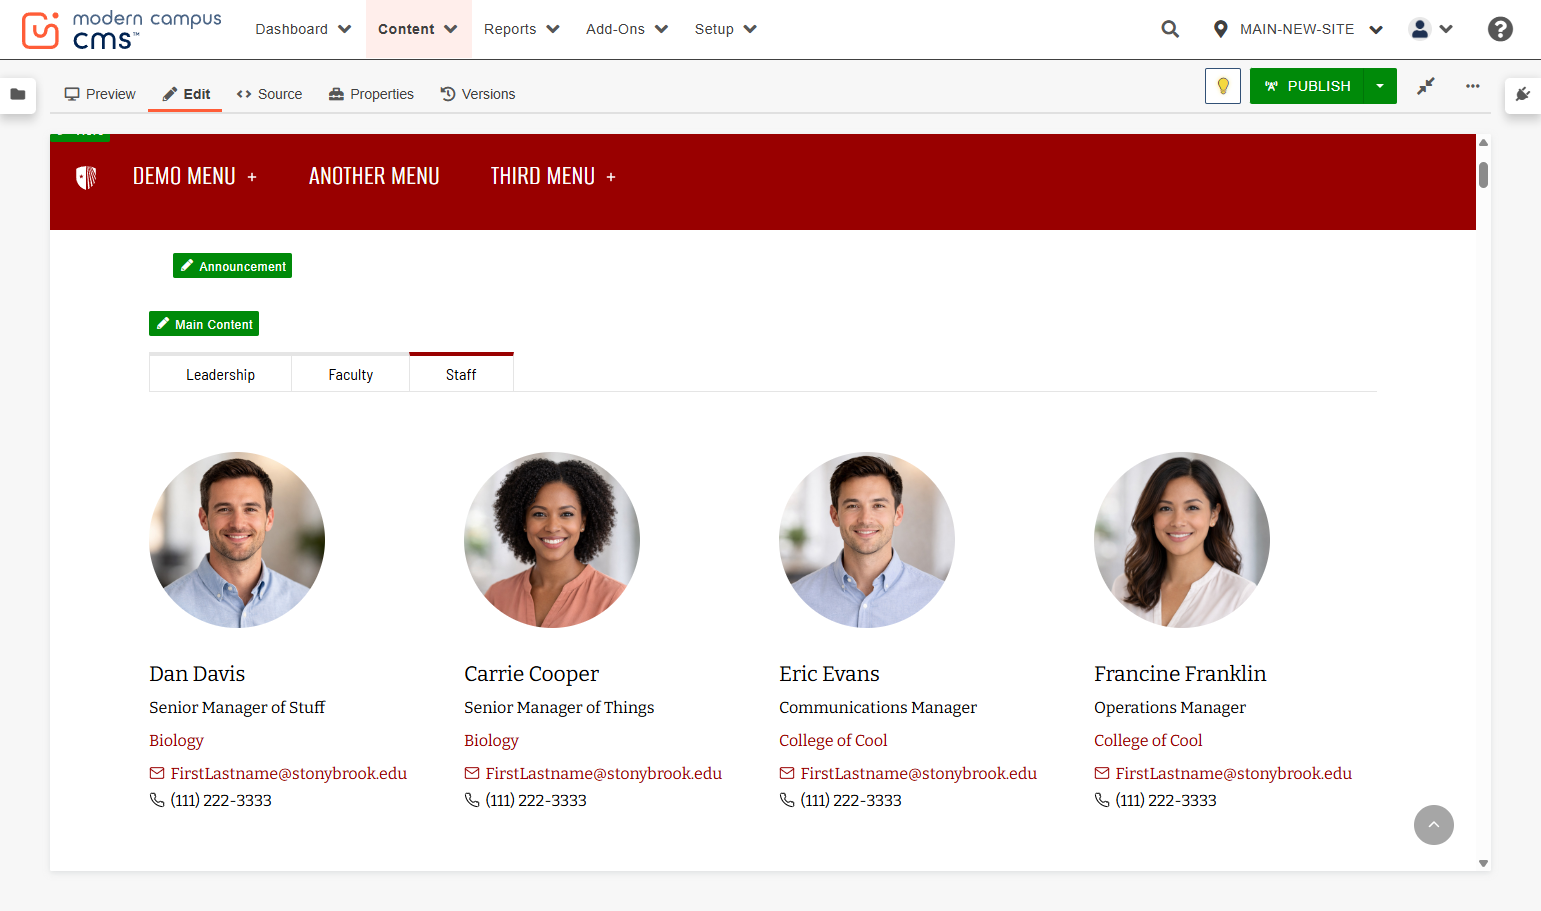Image resolution: width=1541 pixels, height=911 pixels.
Task: Click the collapse full-screen arrows icon
Action: click(x=1426, y=86)
